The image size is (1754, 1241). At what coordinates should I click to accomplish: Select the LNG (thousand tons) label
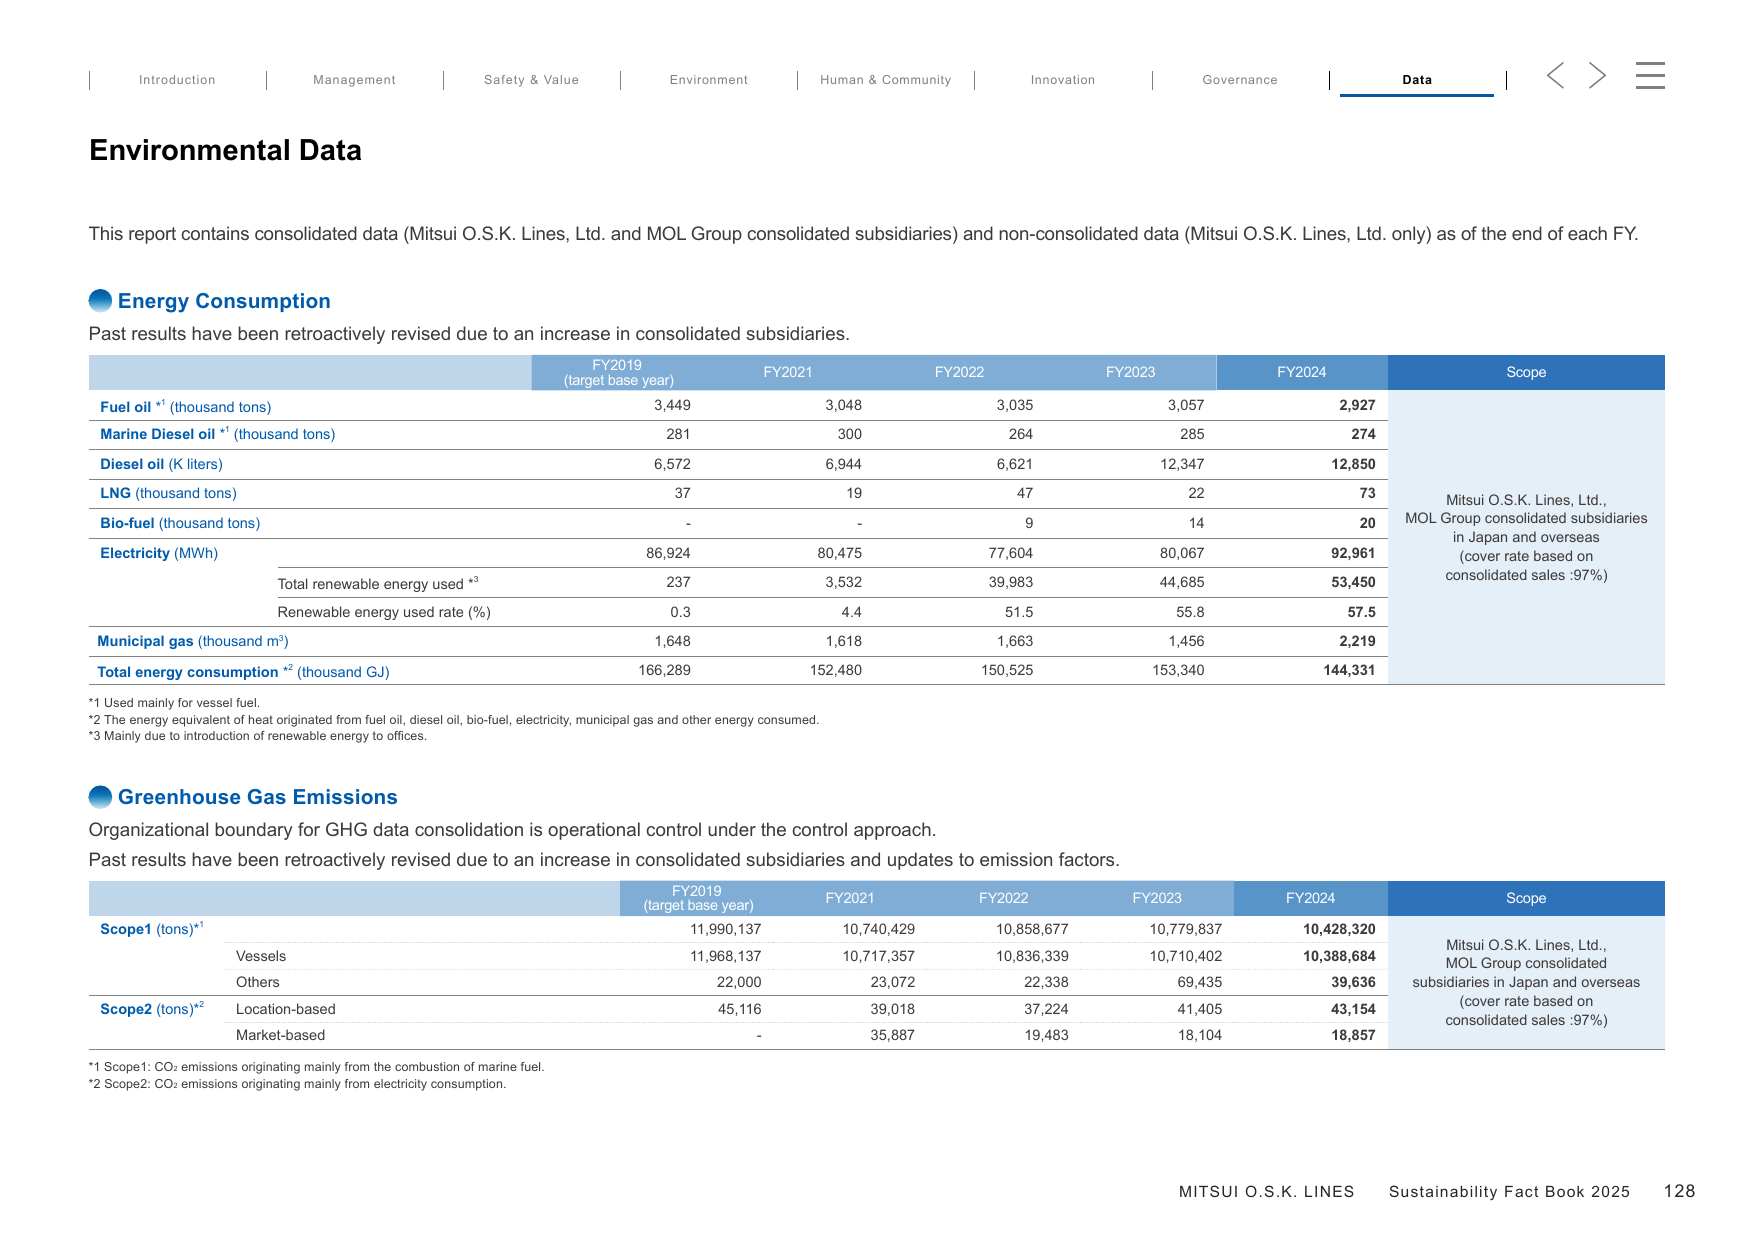click(168, 493)
